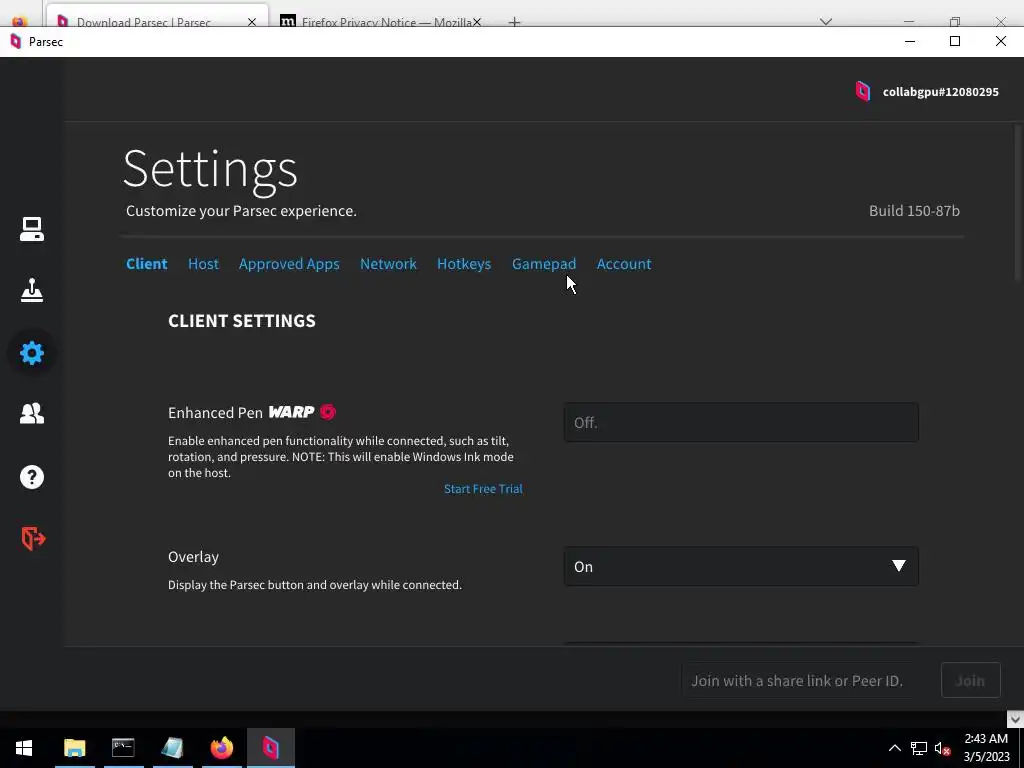Image resolution: width=1024 pixels, height=768 pixels.
Task: Open File Explorer from the taskbar
Action: click(74, 748)
